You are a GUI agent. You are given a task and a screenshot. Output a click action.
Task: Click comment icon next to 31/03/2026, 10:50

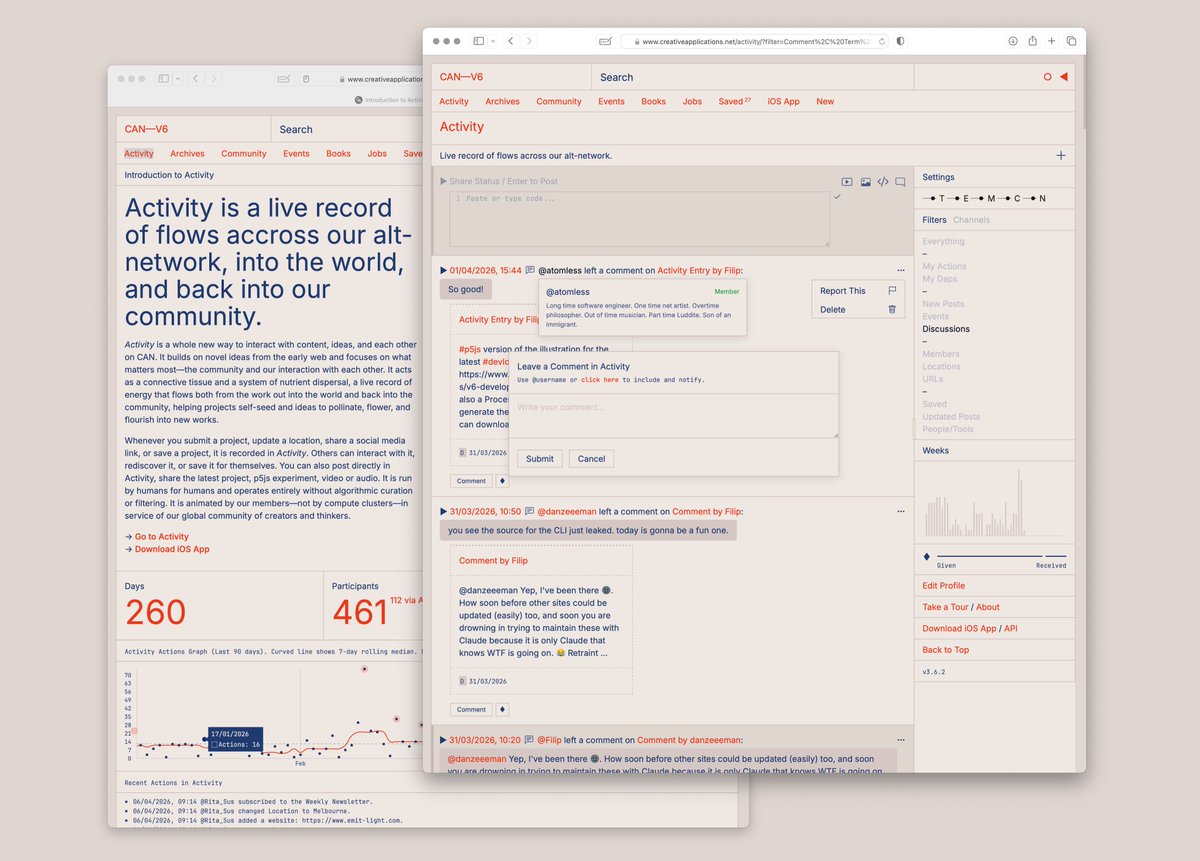coord(530,511)
